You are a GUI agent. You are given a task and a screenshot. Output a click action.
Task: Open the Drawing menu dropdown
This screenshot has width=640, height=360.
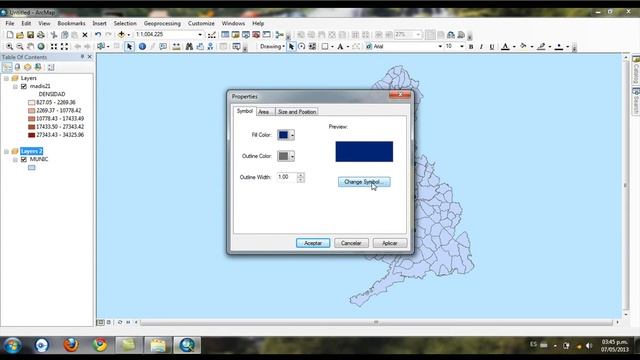(272, 47)
